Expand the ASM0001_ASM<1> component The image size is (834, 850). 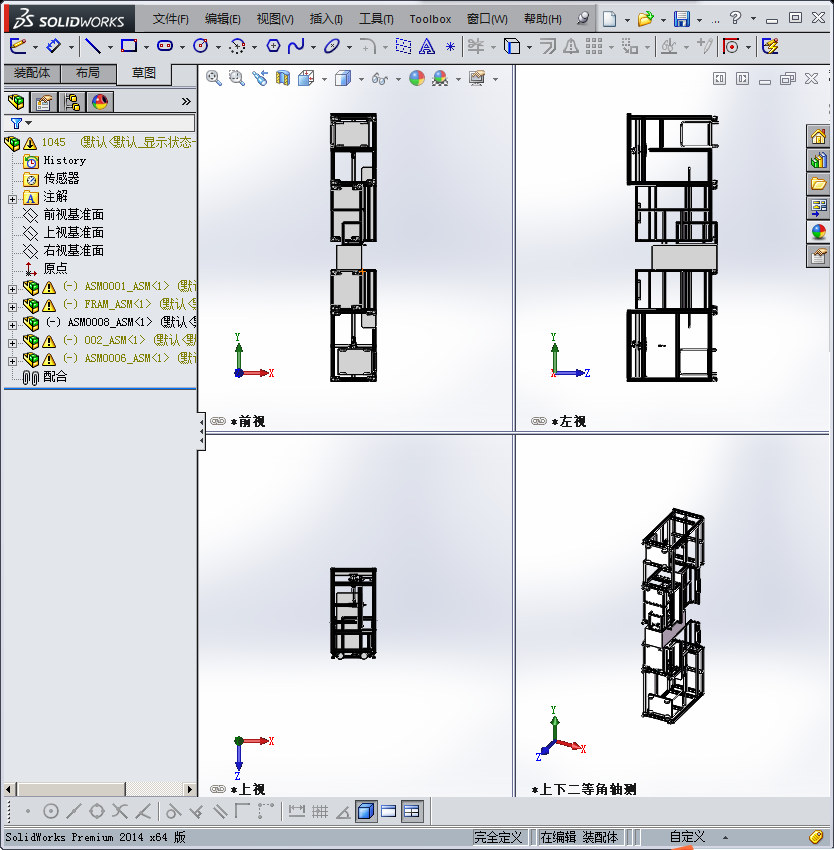pyautogui.click(x=12, y=289)
